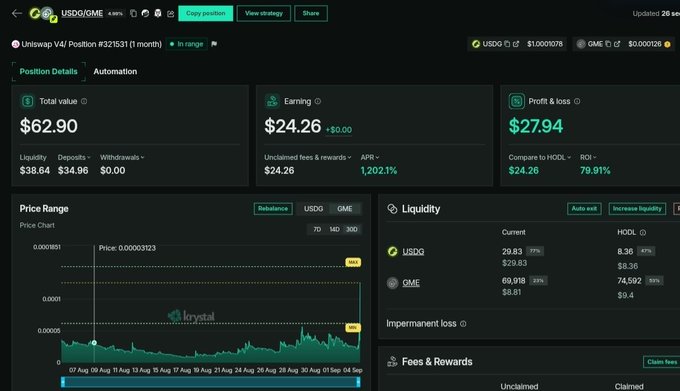The width and height of the screenshot is (680, 391).
Task: Open second circular icon after copy icon
Action: [x=146, y=13]
